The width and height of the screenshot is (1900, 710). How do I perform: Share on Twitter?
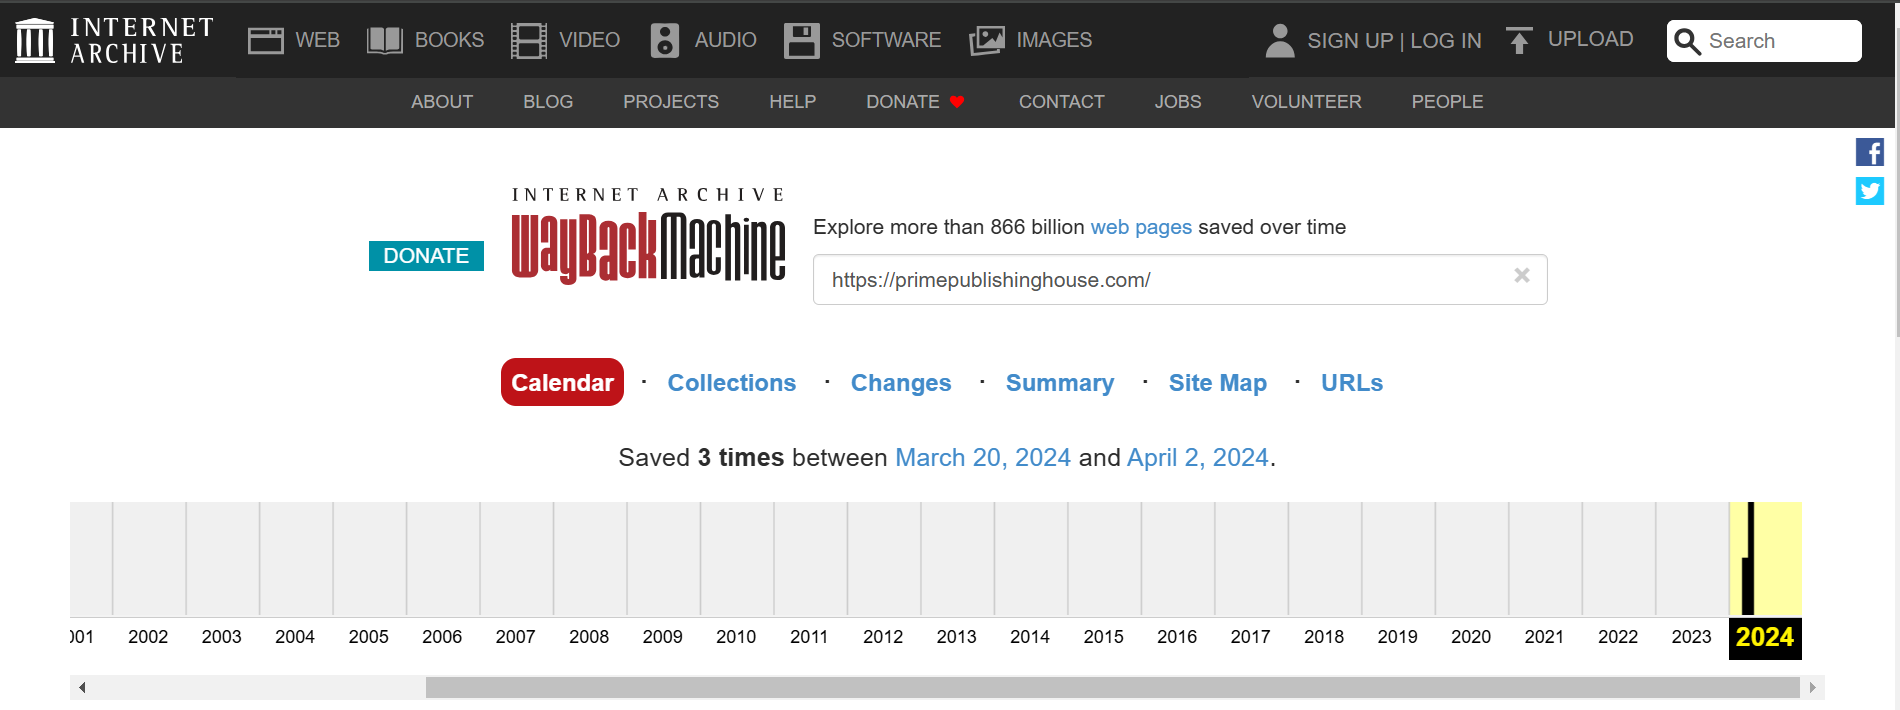click(x=1870, y=191)
